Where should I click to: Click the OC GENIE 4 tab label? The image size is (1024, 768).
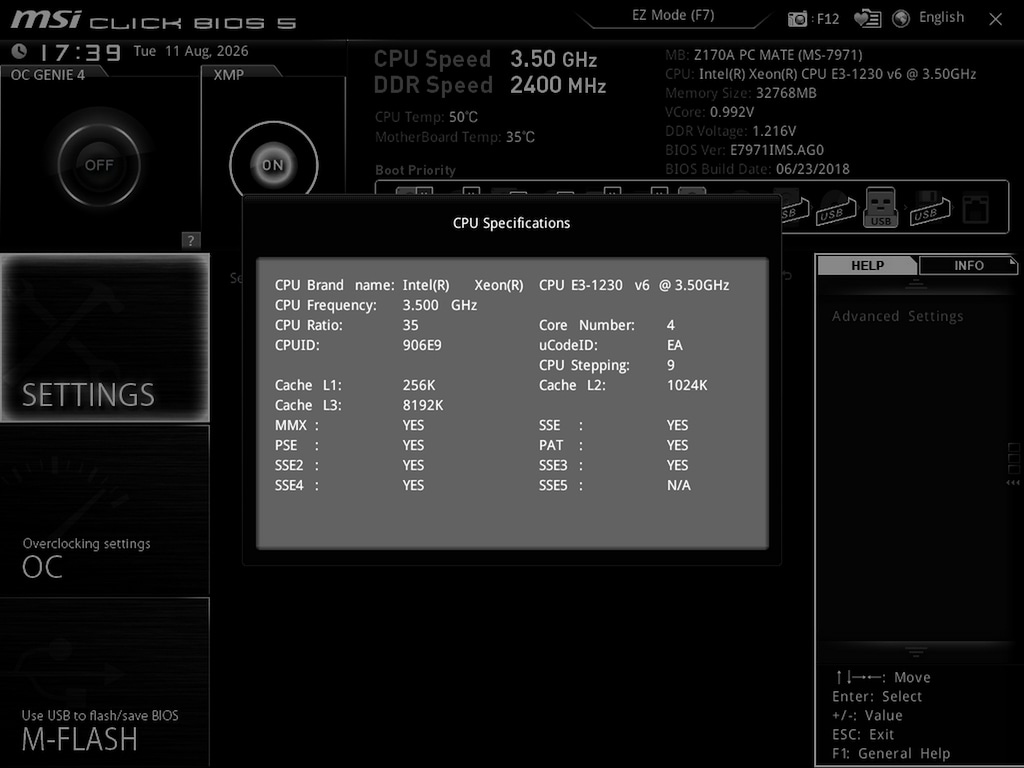[x=48, y=75]
